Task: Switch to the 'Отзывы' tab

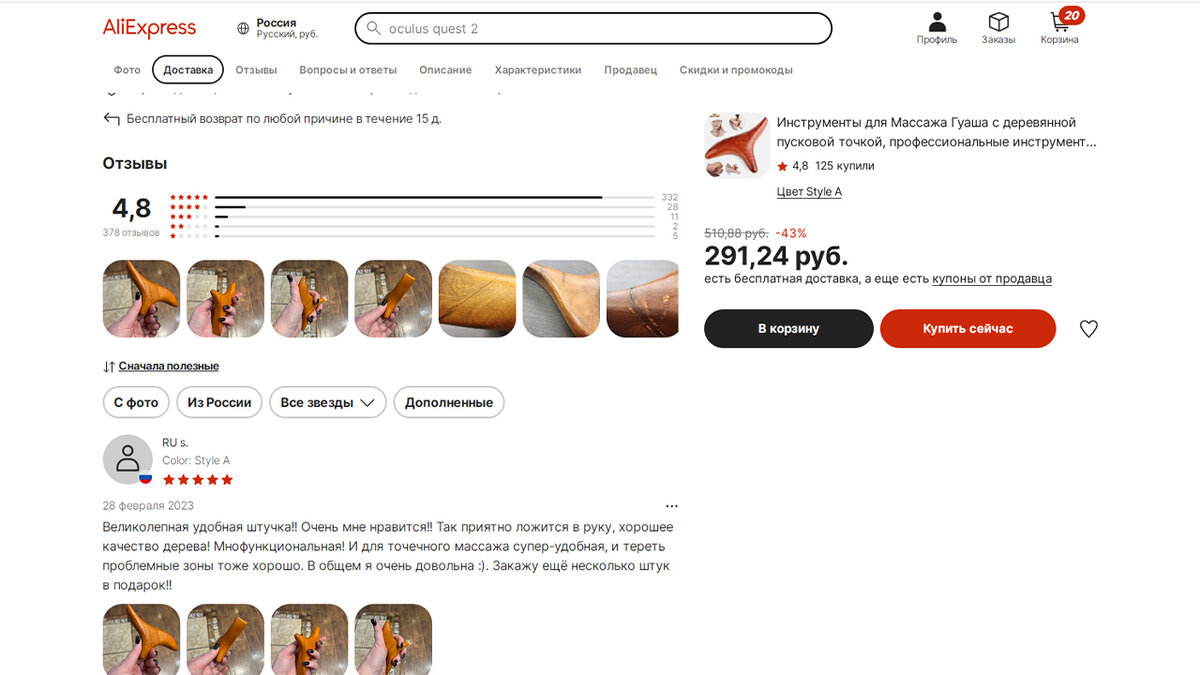Action: [x=256, y=70]
